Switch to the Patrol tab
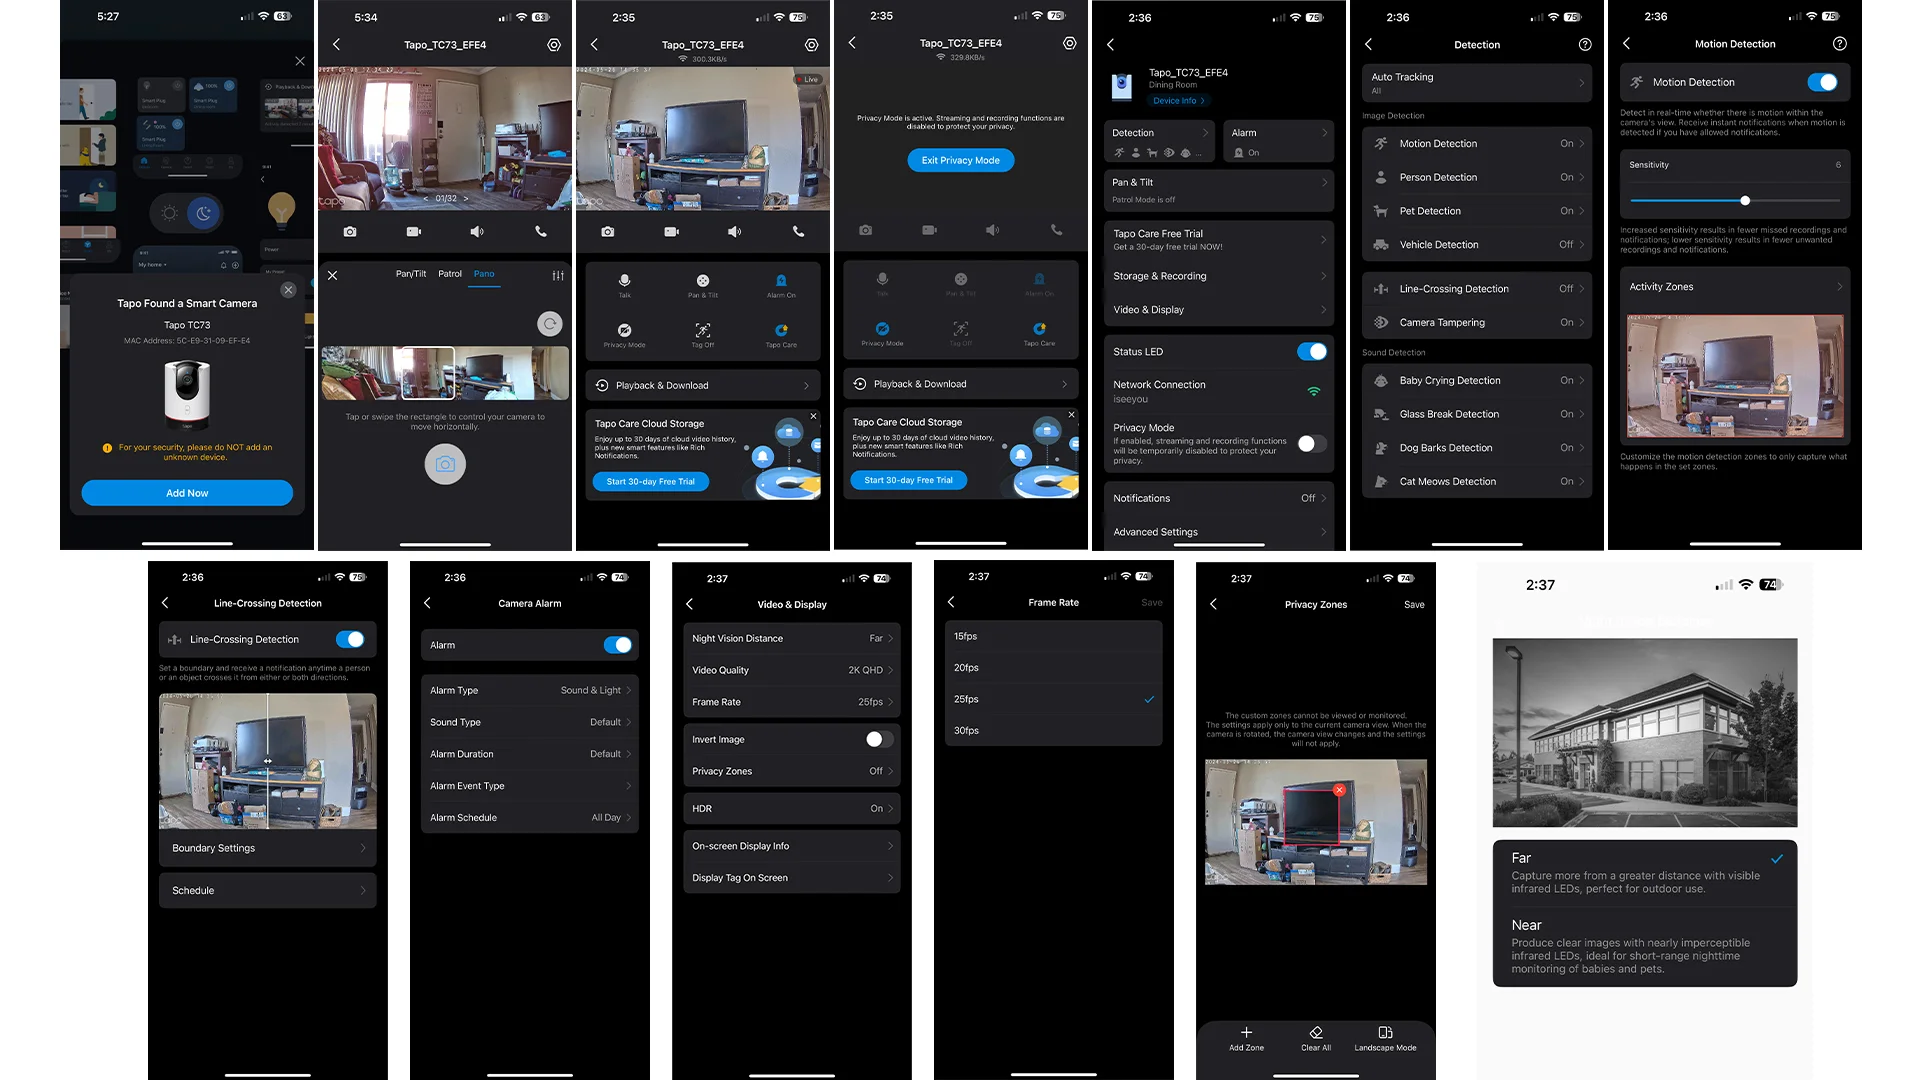Viewport: 1920px width, 1080px height. point(450,274)
